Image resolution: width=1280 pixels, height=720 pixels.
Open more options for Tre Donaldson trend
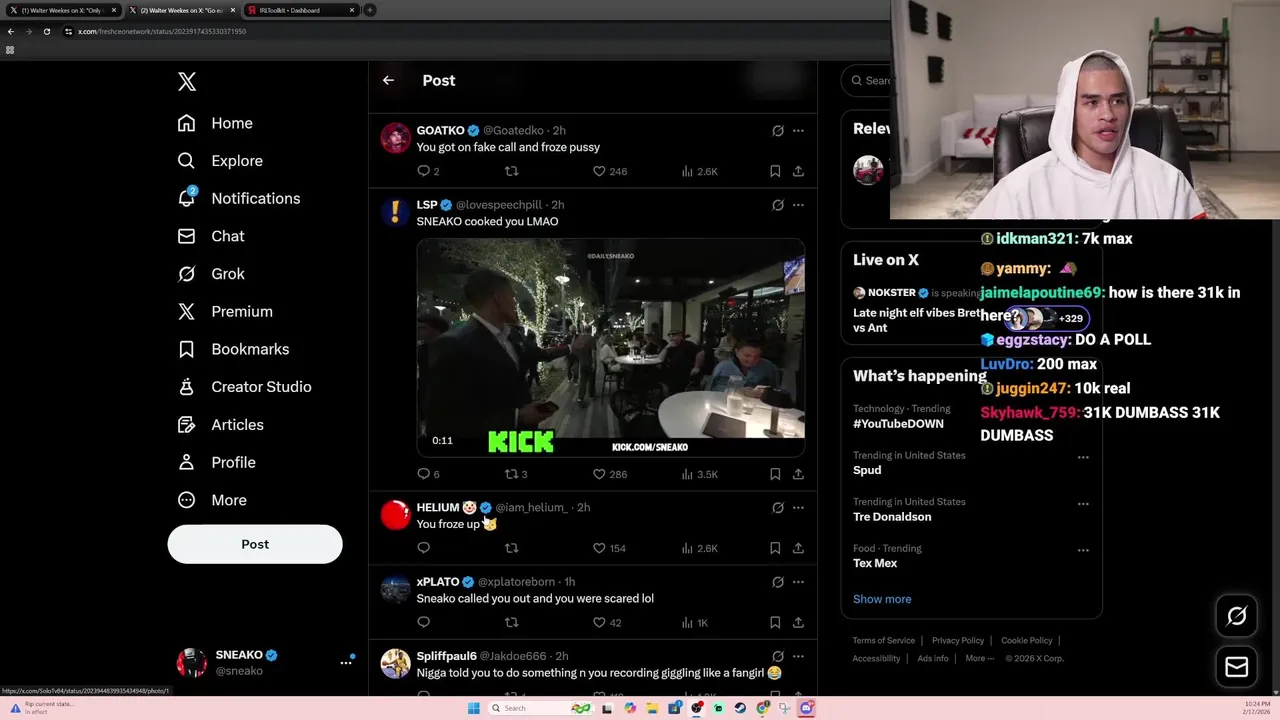[x=1083, y=504]
